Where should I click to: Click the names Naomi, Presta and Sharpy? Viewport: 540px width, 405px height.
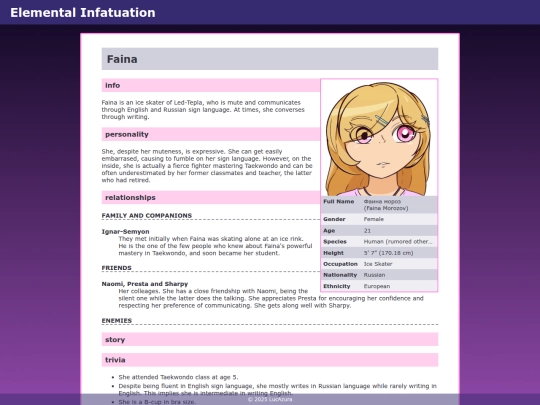(x=145, y=284)
